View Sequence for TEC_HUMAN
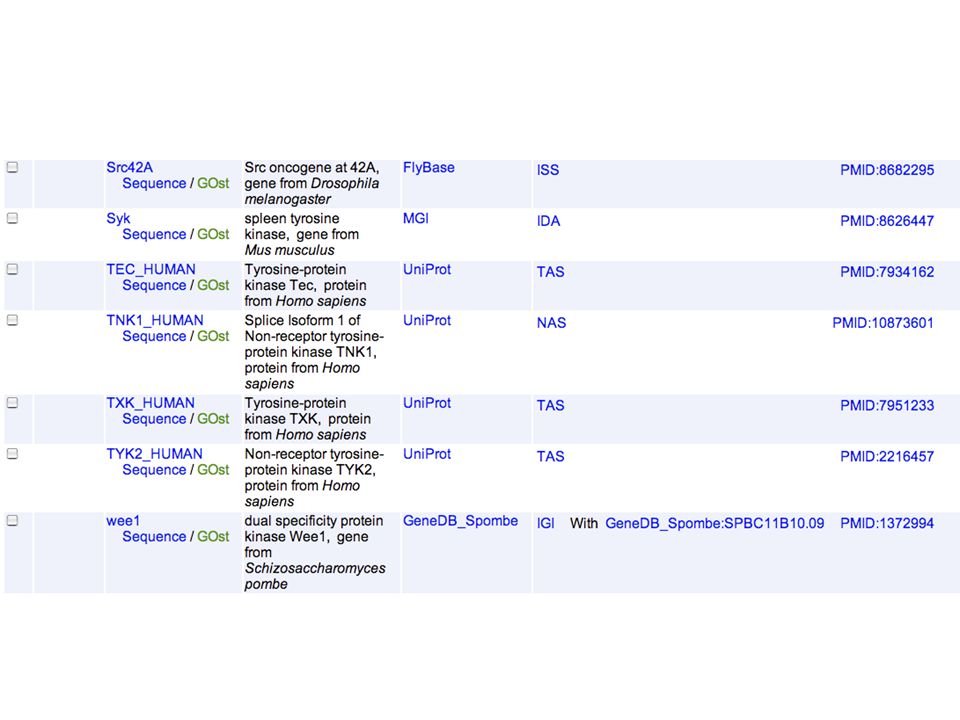 154,285
